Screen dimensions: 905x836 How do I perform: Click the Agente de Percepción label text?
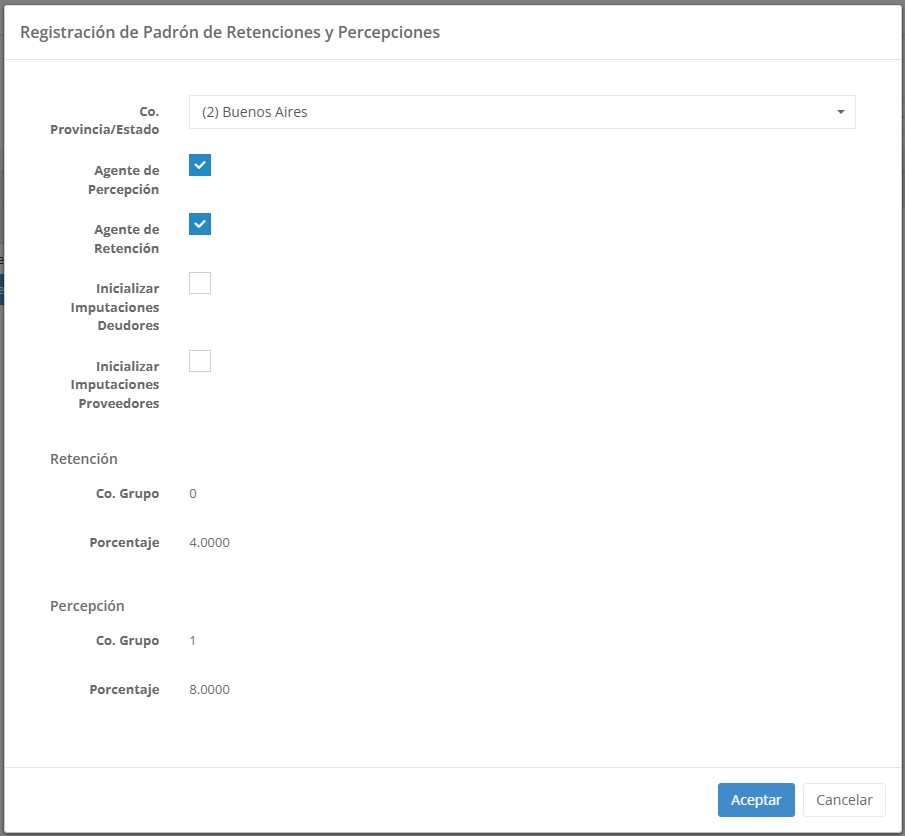click(x=126, y=180)
